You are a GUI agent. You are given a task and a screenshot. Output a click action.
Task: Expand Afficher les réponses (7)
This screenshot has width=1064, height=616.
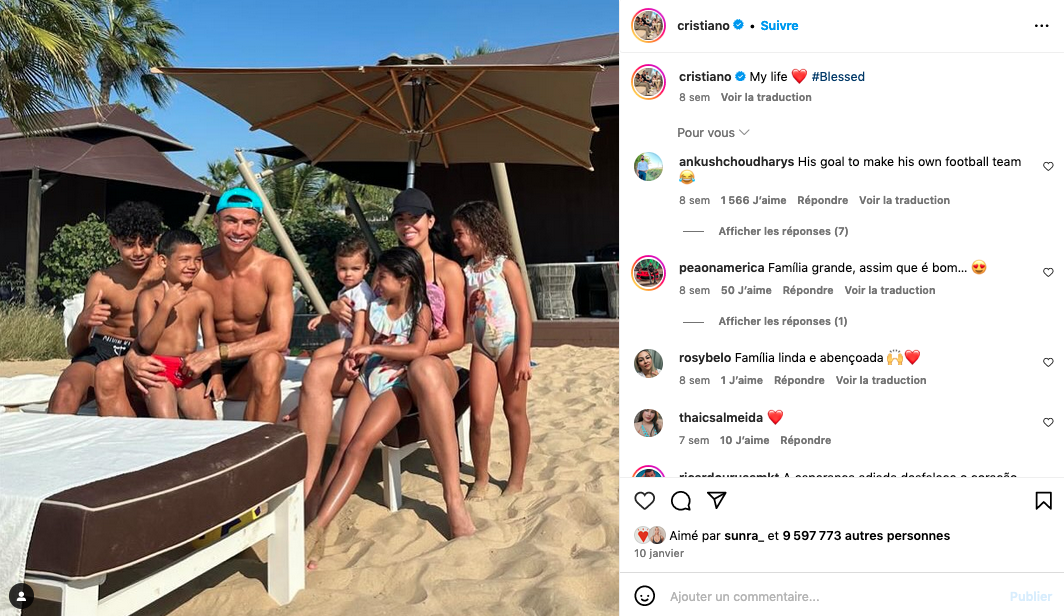[x=783, y=231]
